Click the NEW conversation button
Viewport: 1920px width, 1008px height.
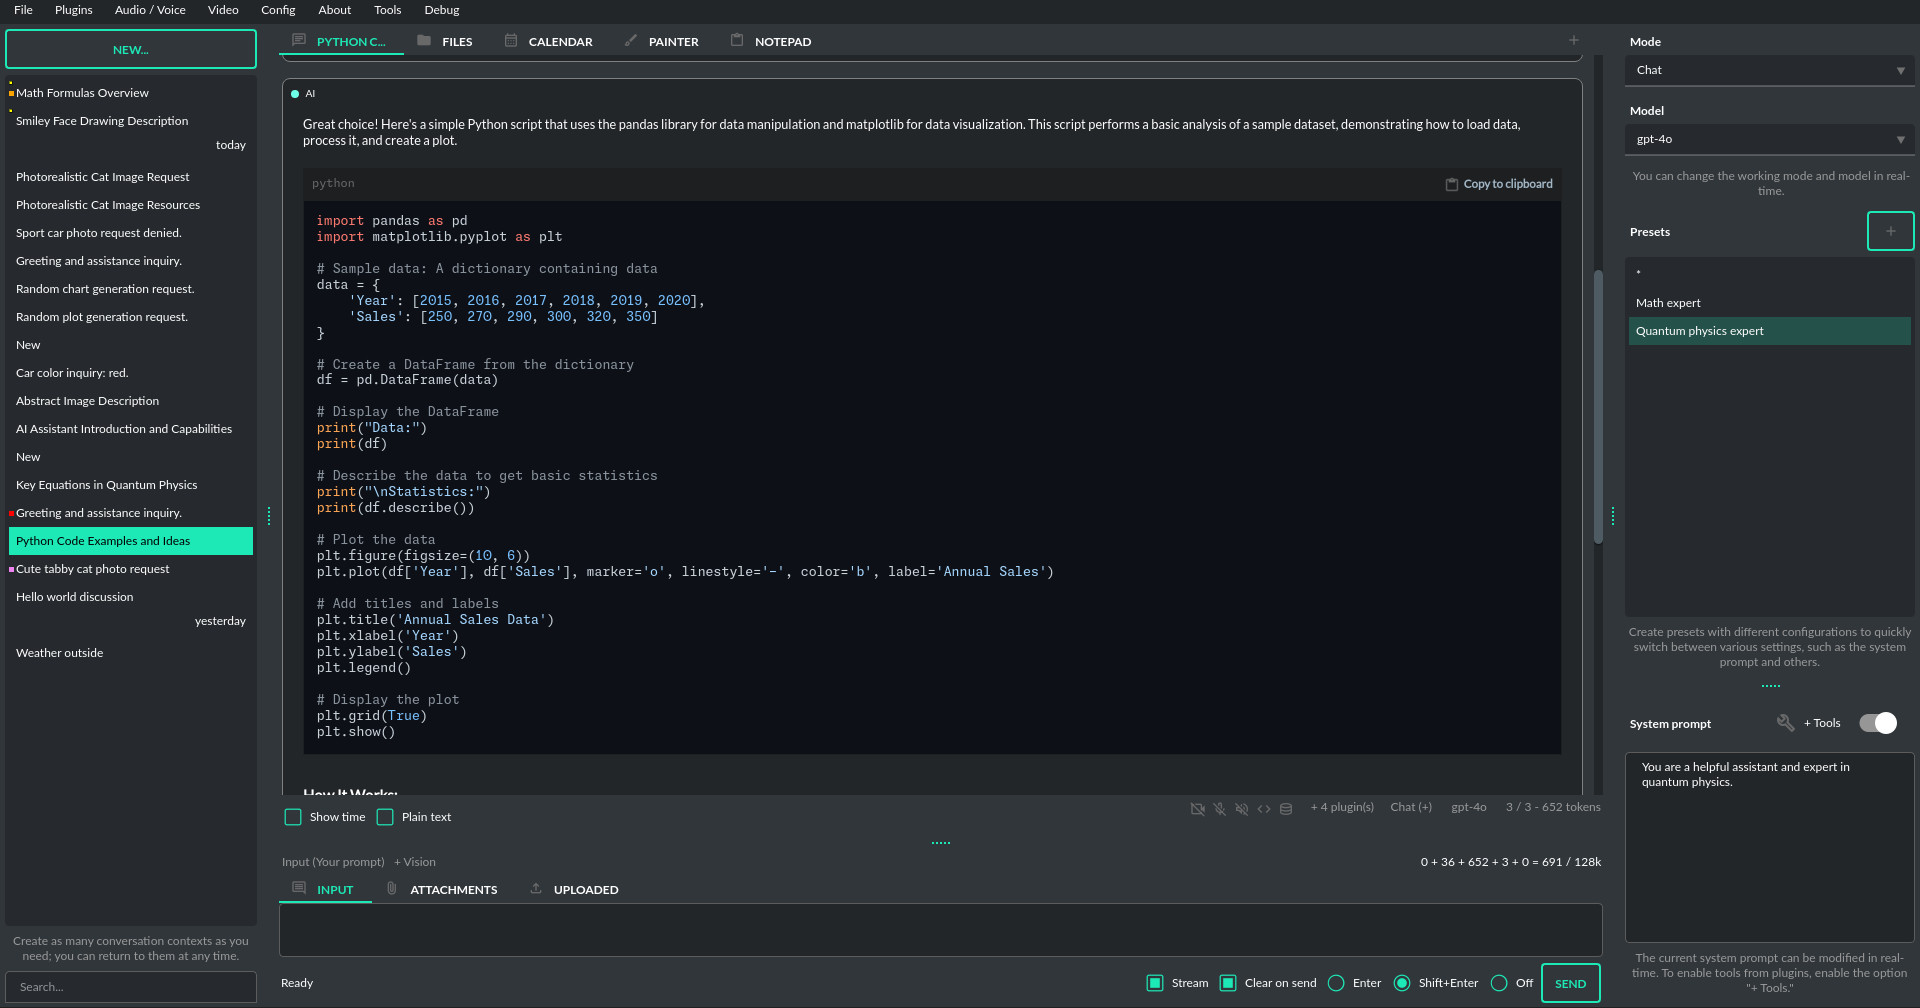[x=131, y=48]
